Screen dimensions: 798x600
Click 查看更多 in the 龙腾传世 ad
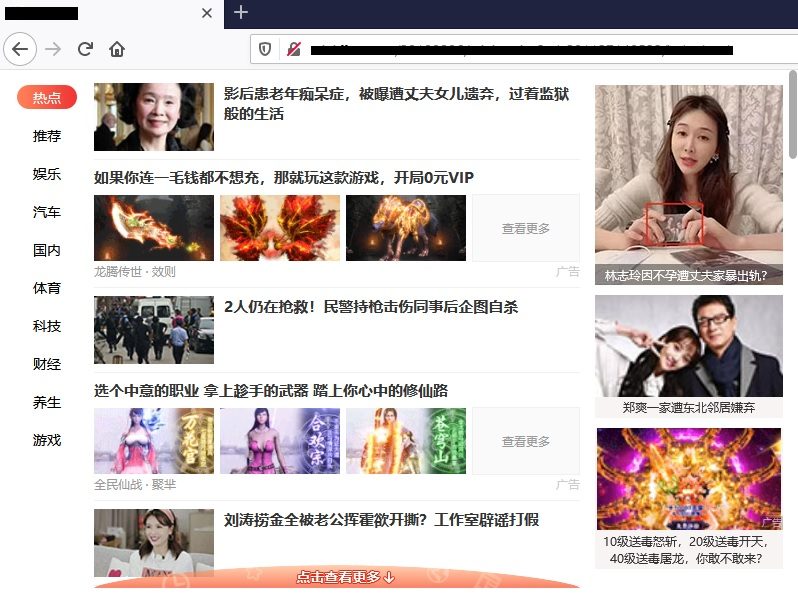click(x=525, y=228)
